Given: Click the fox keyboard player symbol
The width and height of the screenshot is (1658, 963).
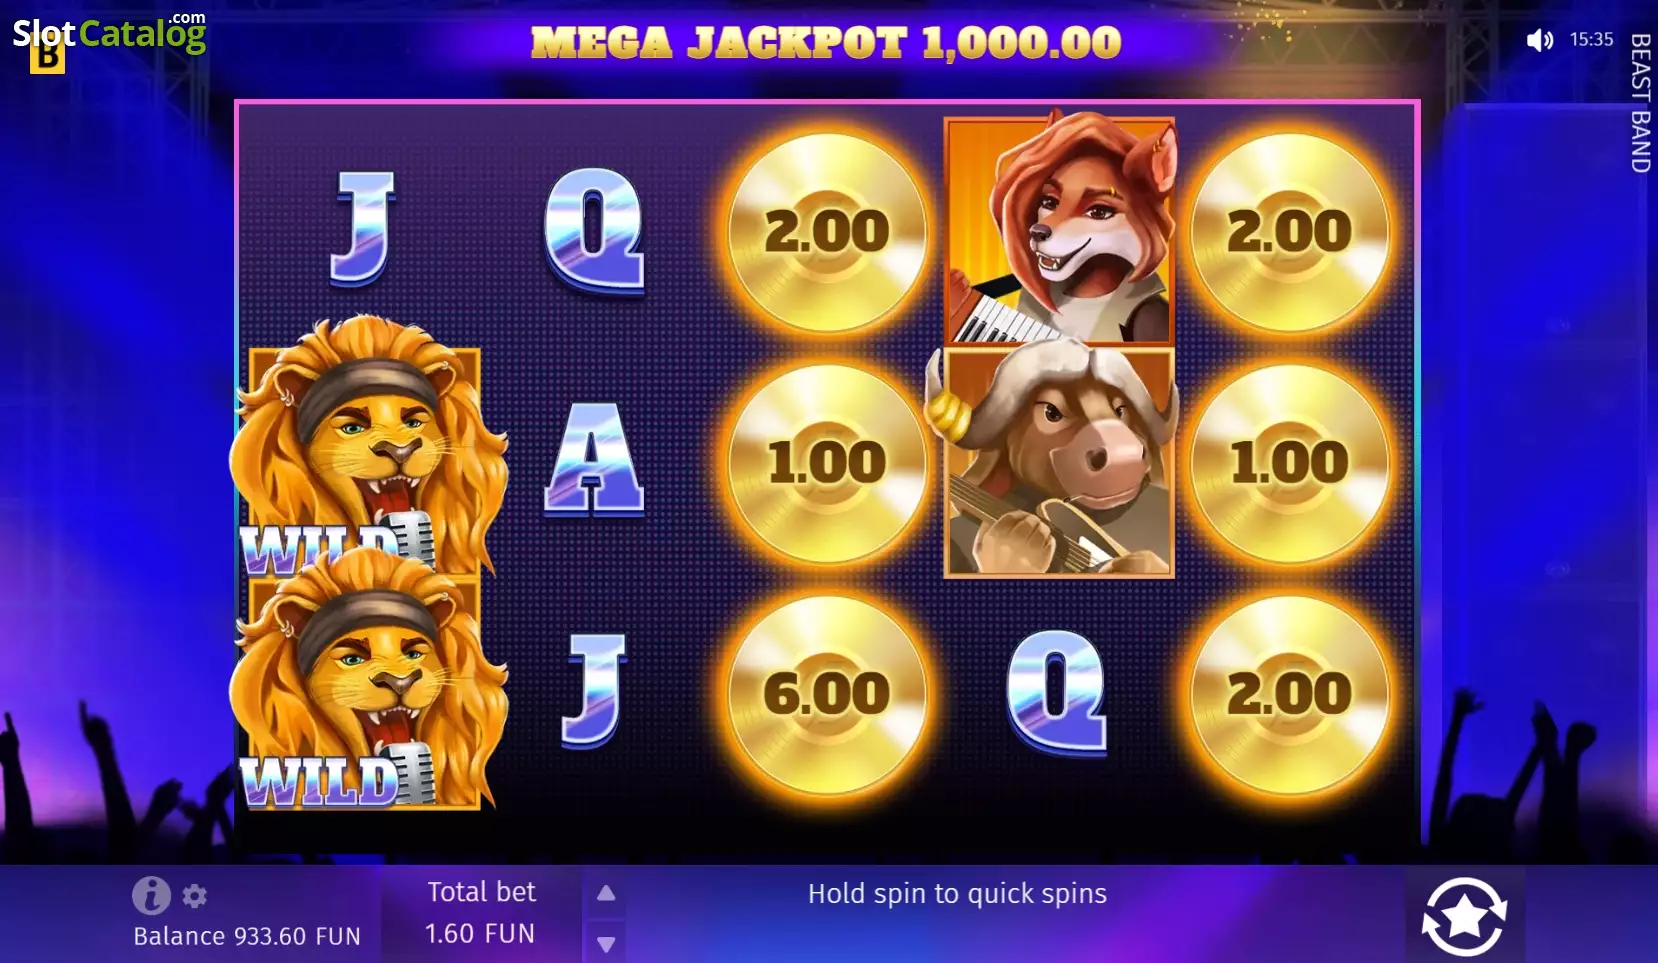Looking at the screenshot, I should pyautogui.click(x=1060, y=229).
